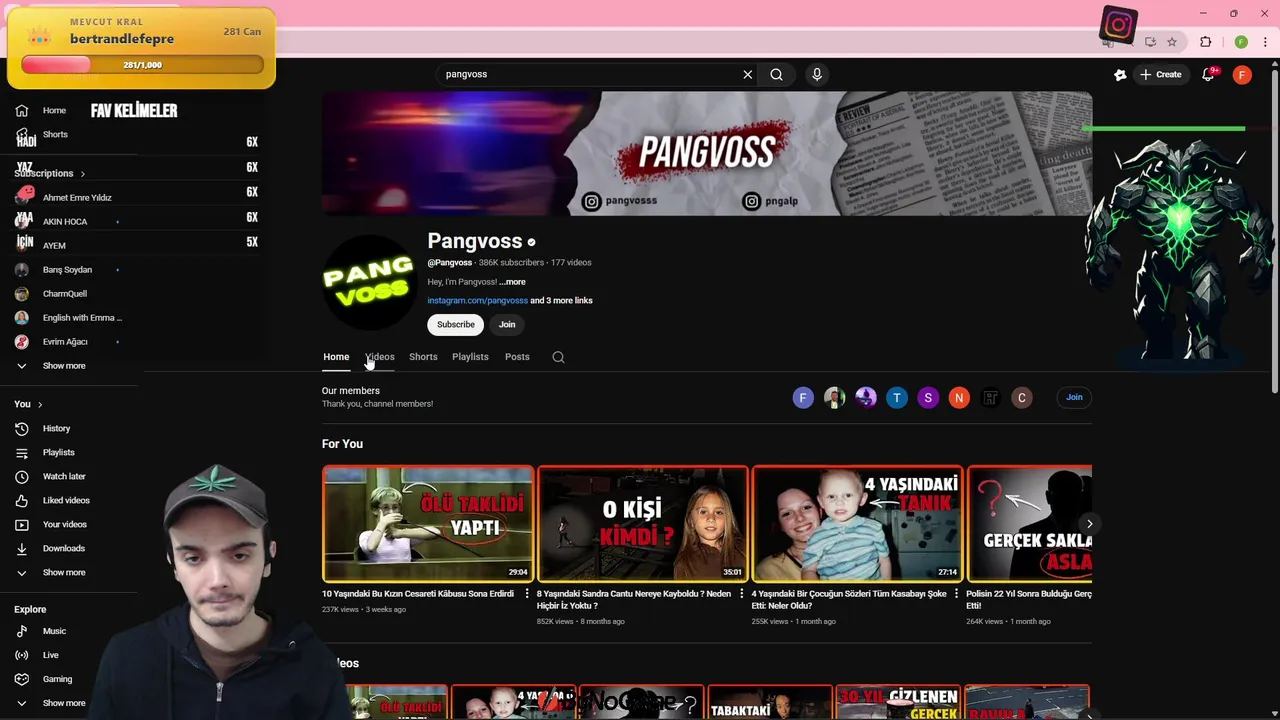Open the green F Chrome profile
This screenshot has height=720, width=1280.
pos(1241,42)
